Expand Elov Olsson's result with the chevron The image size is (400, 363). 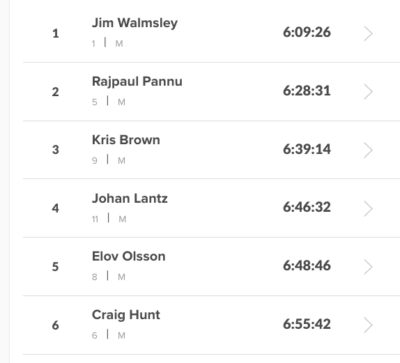point(368,267)
